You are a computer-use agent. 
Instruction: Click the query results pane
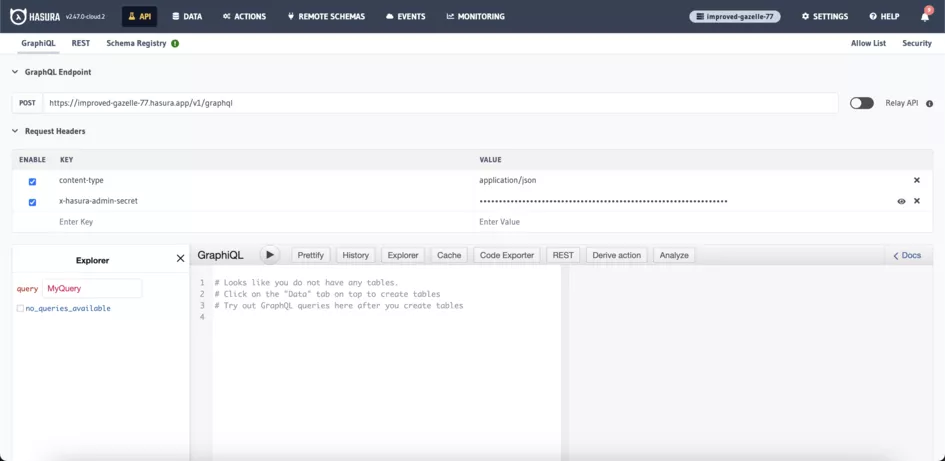point(752,362)
